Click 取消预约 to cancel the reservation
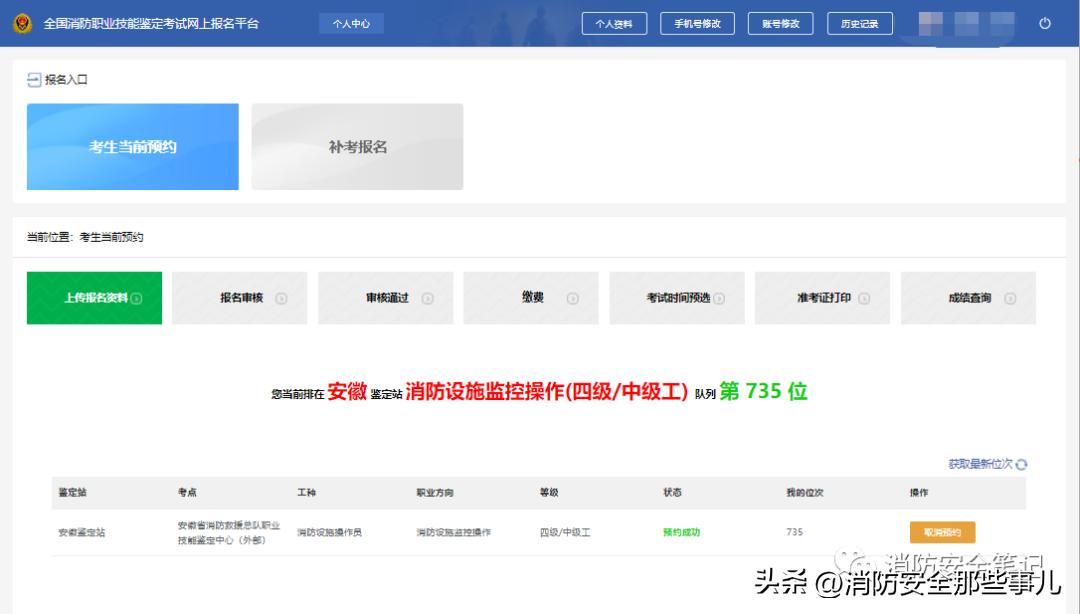The image size is (1080, 614). tap(941, 532)
